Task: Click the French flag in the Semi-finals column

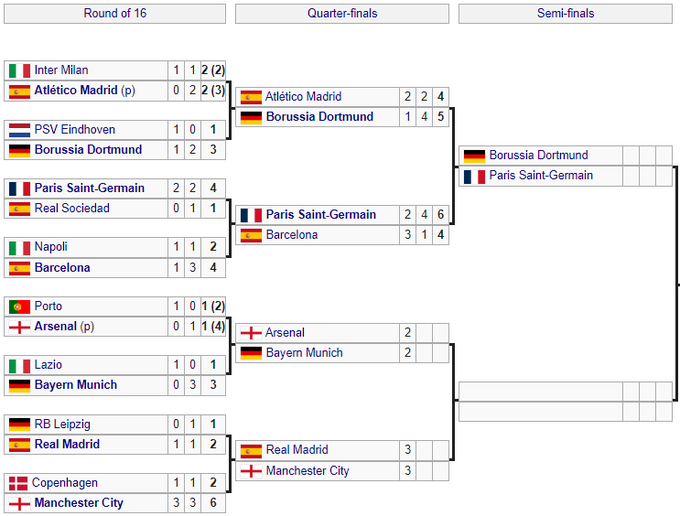Action: (x=474, y=176)
